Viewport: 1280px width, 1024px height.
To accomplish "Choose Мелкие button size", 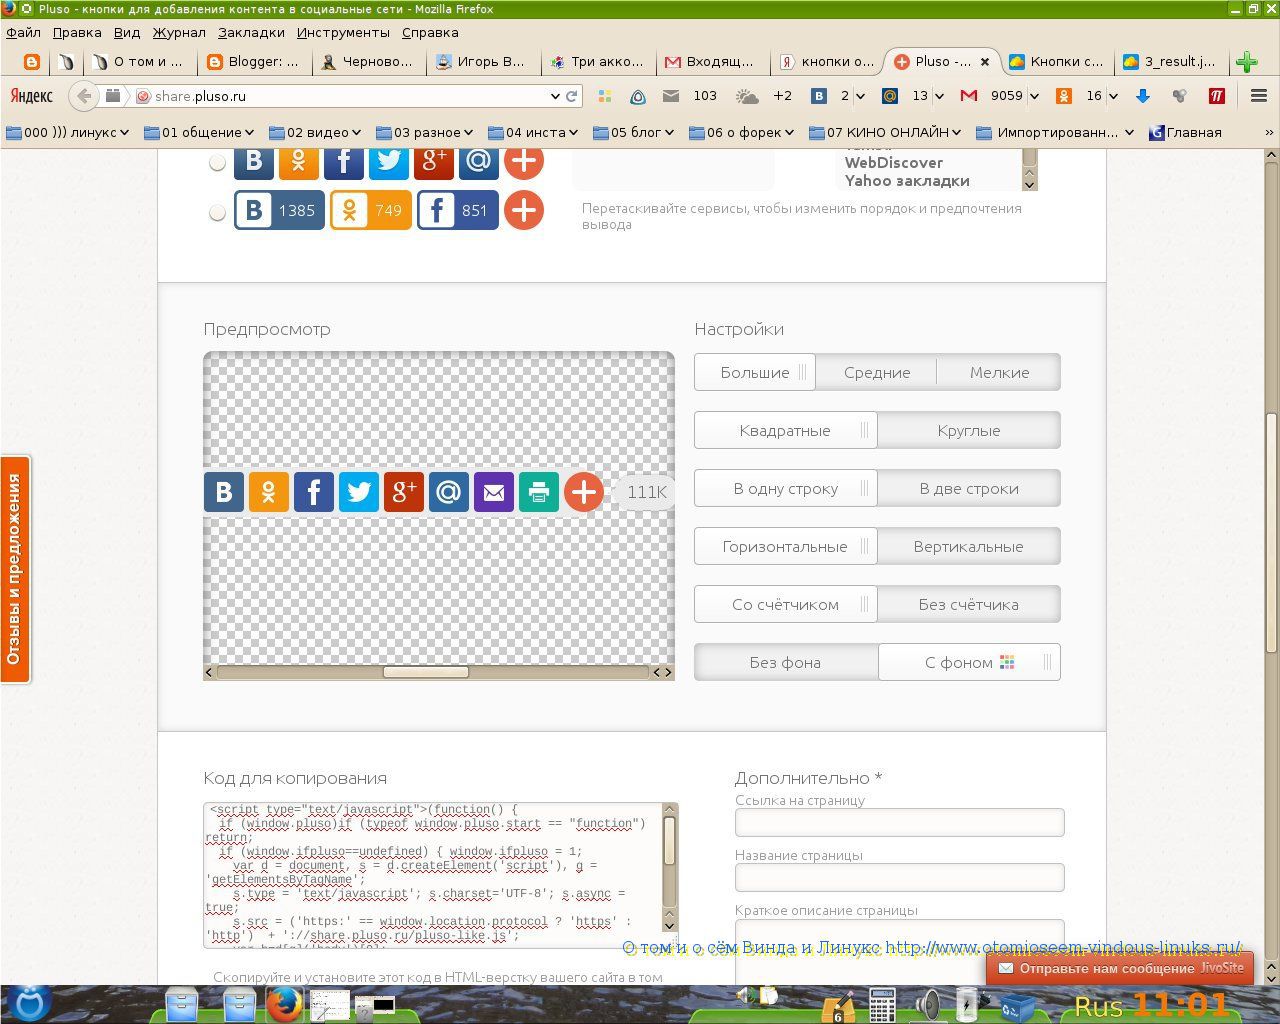I will click(999, 372).
